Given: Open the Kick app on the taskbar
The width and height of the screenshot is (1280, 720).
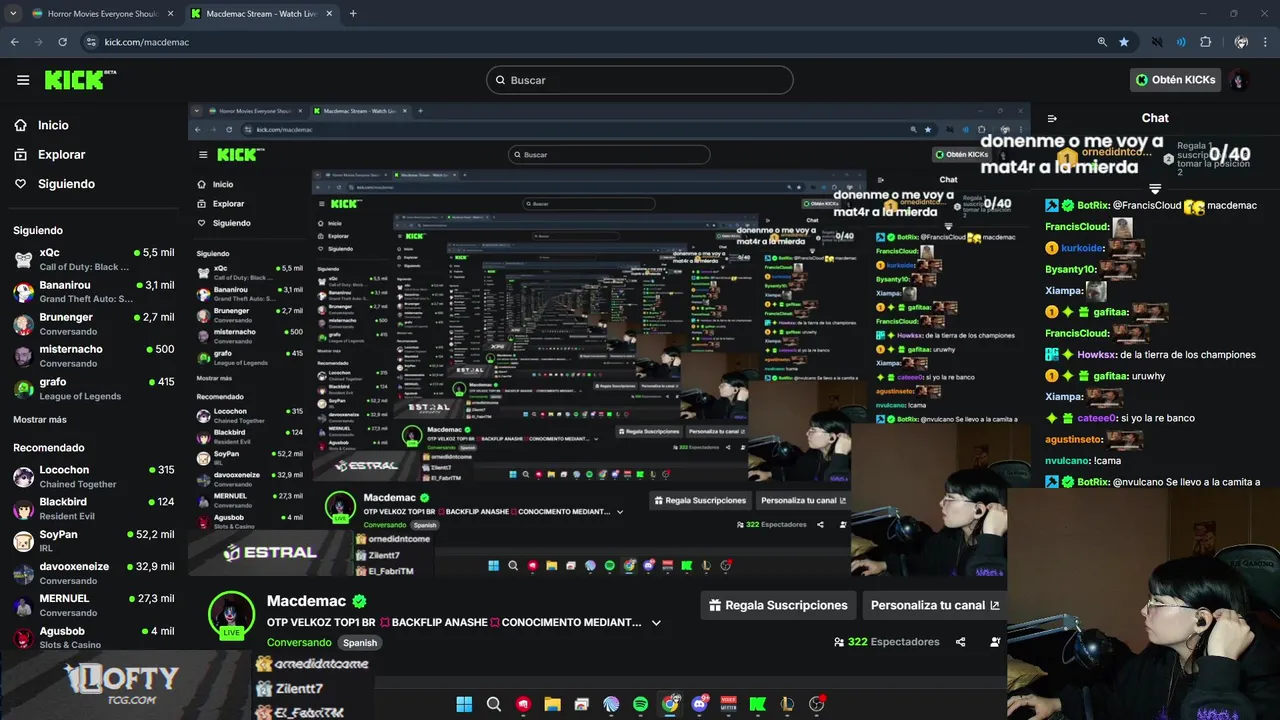Looking at the screenshot, I should (x=758, y=704).
